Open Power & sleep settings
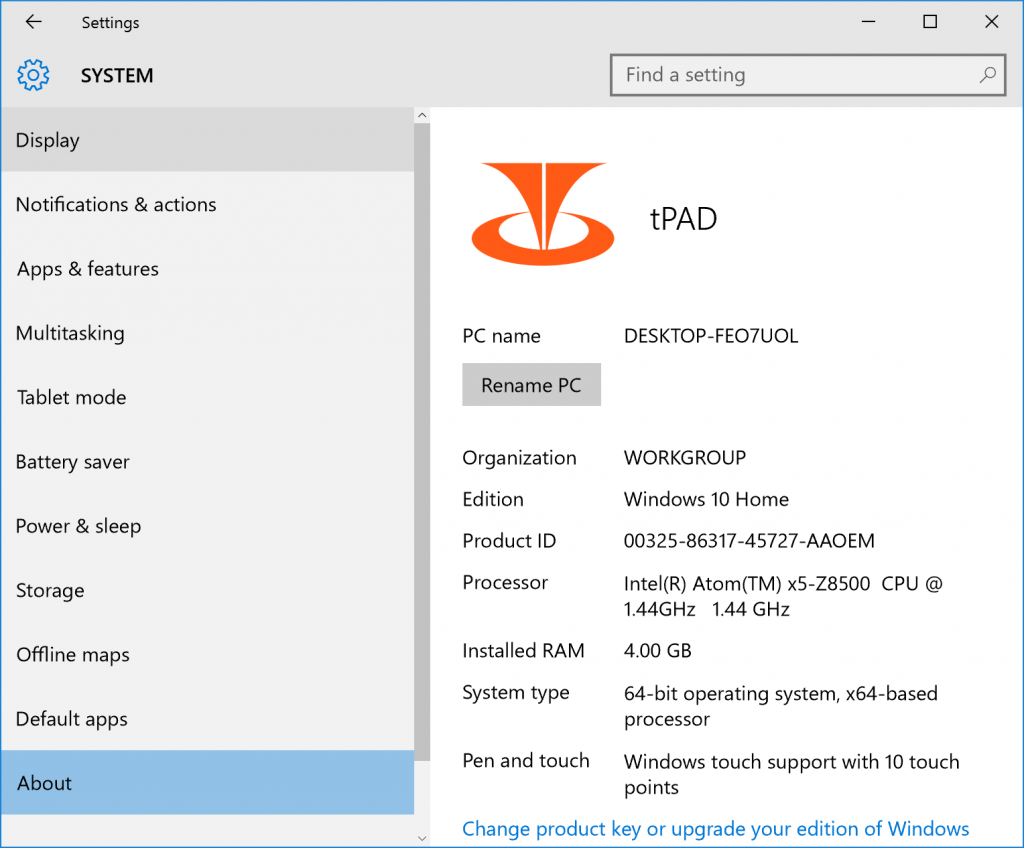The image size is (1024, 848). coord(208,526)
